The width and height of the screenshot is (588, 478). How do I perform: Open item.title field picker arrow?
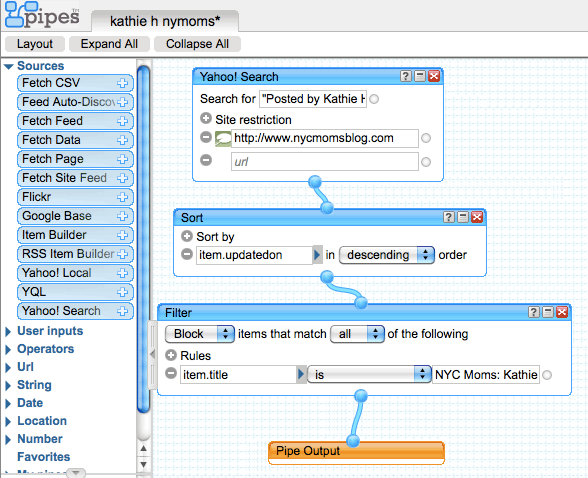[x=301, y=374]
